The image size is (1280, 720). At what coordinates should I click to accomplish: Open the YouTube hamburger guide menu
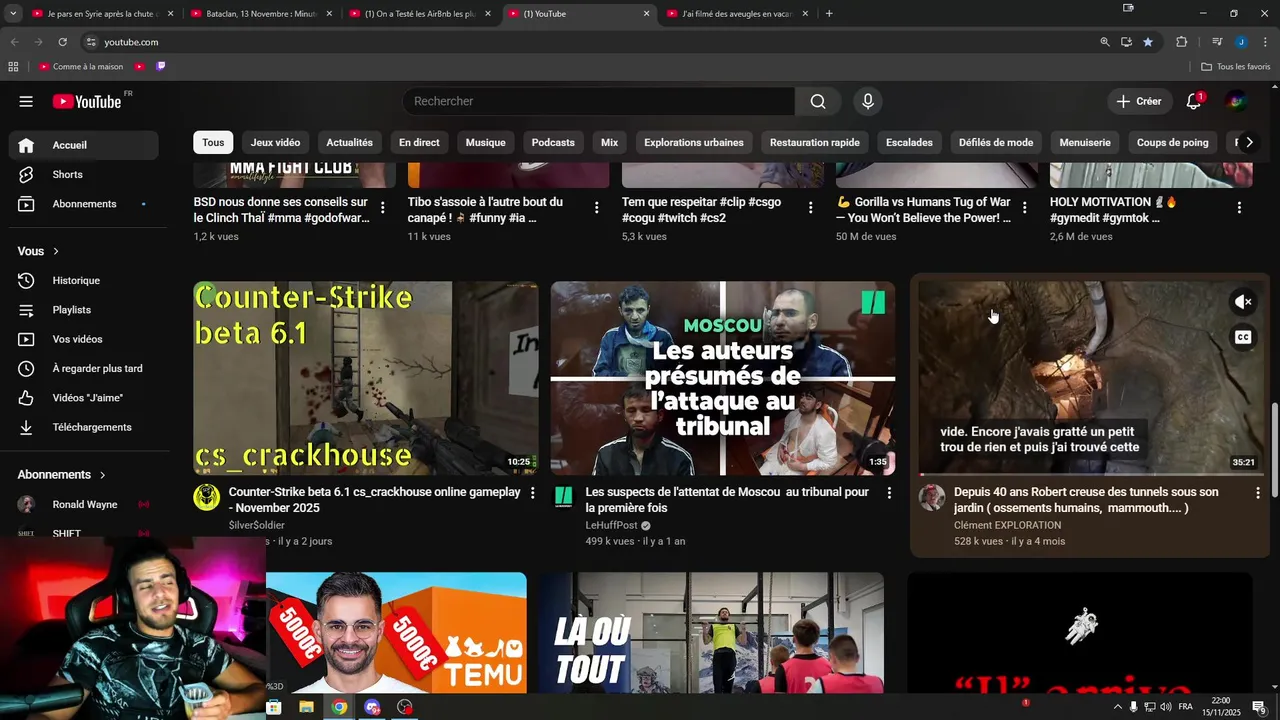pos(26,101)
